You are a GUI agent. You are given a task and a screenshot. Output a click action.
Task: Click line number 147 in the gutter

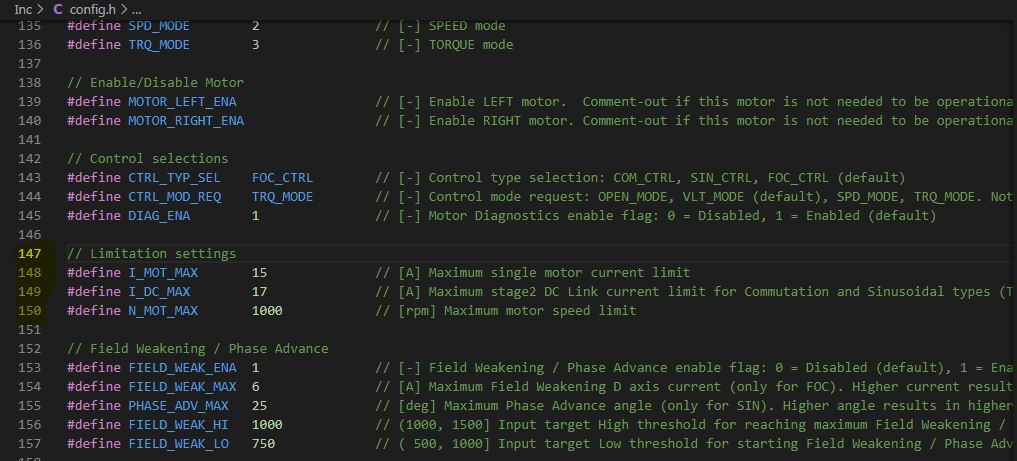pos(29,254)
